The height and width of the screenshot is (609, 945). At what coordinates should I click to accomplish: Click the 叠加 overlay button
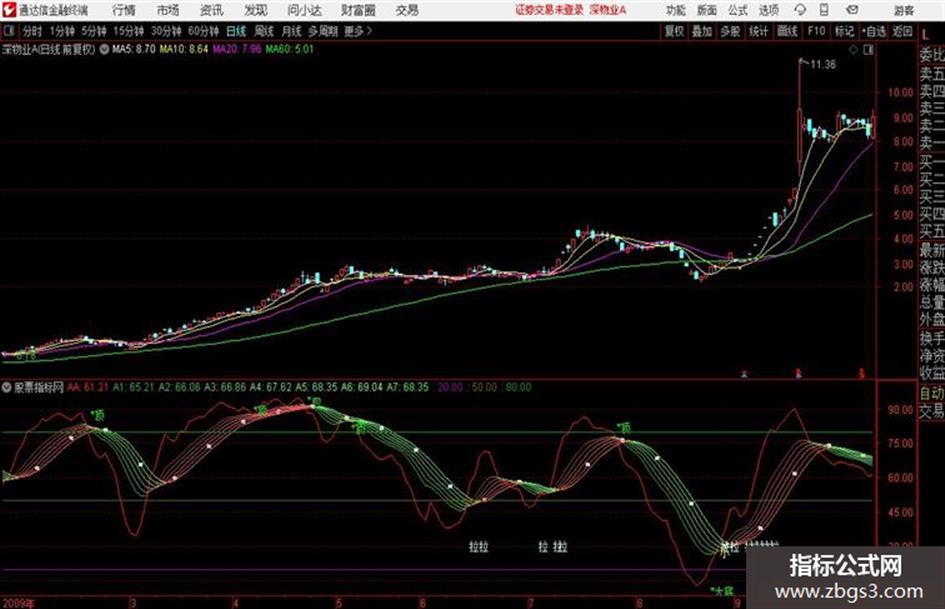click(x=702, y=31)
